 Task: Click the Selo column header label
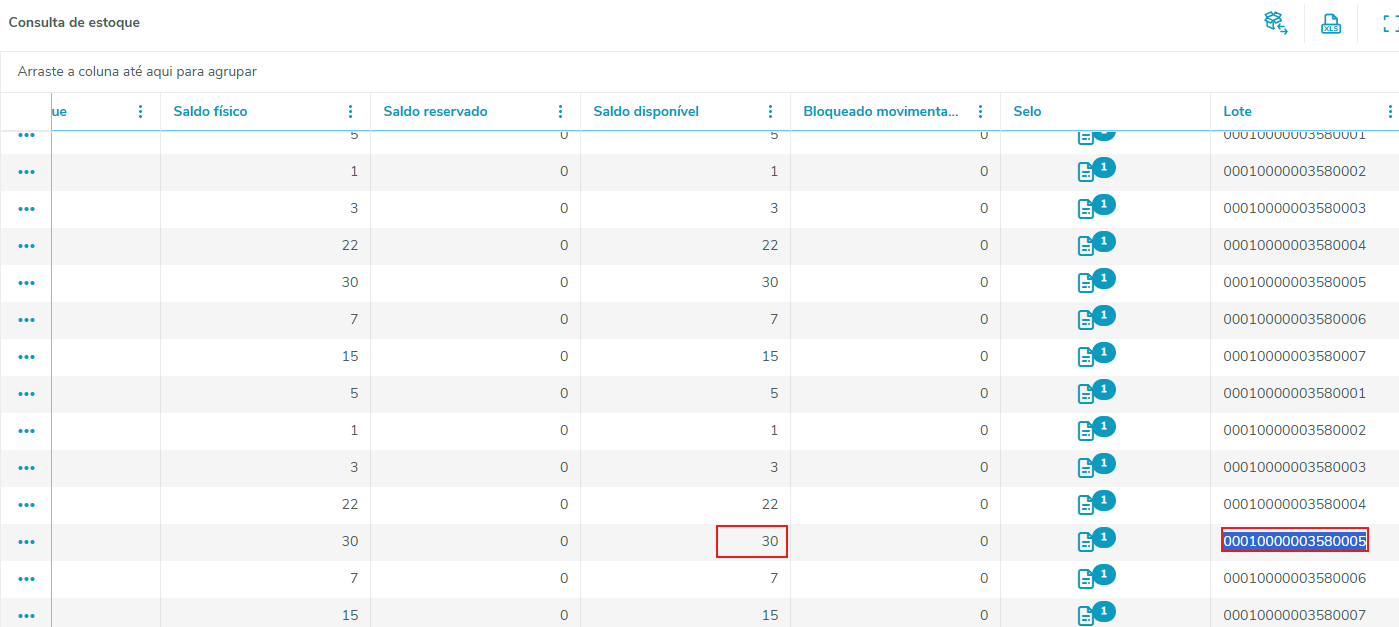coord(1027,112)
